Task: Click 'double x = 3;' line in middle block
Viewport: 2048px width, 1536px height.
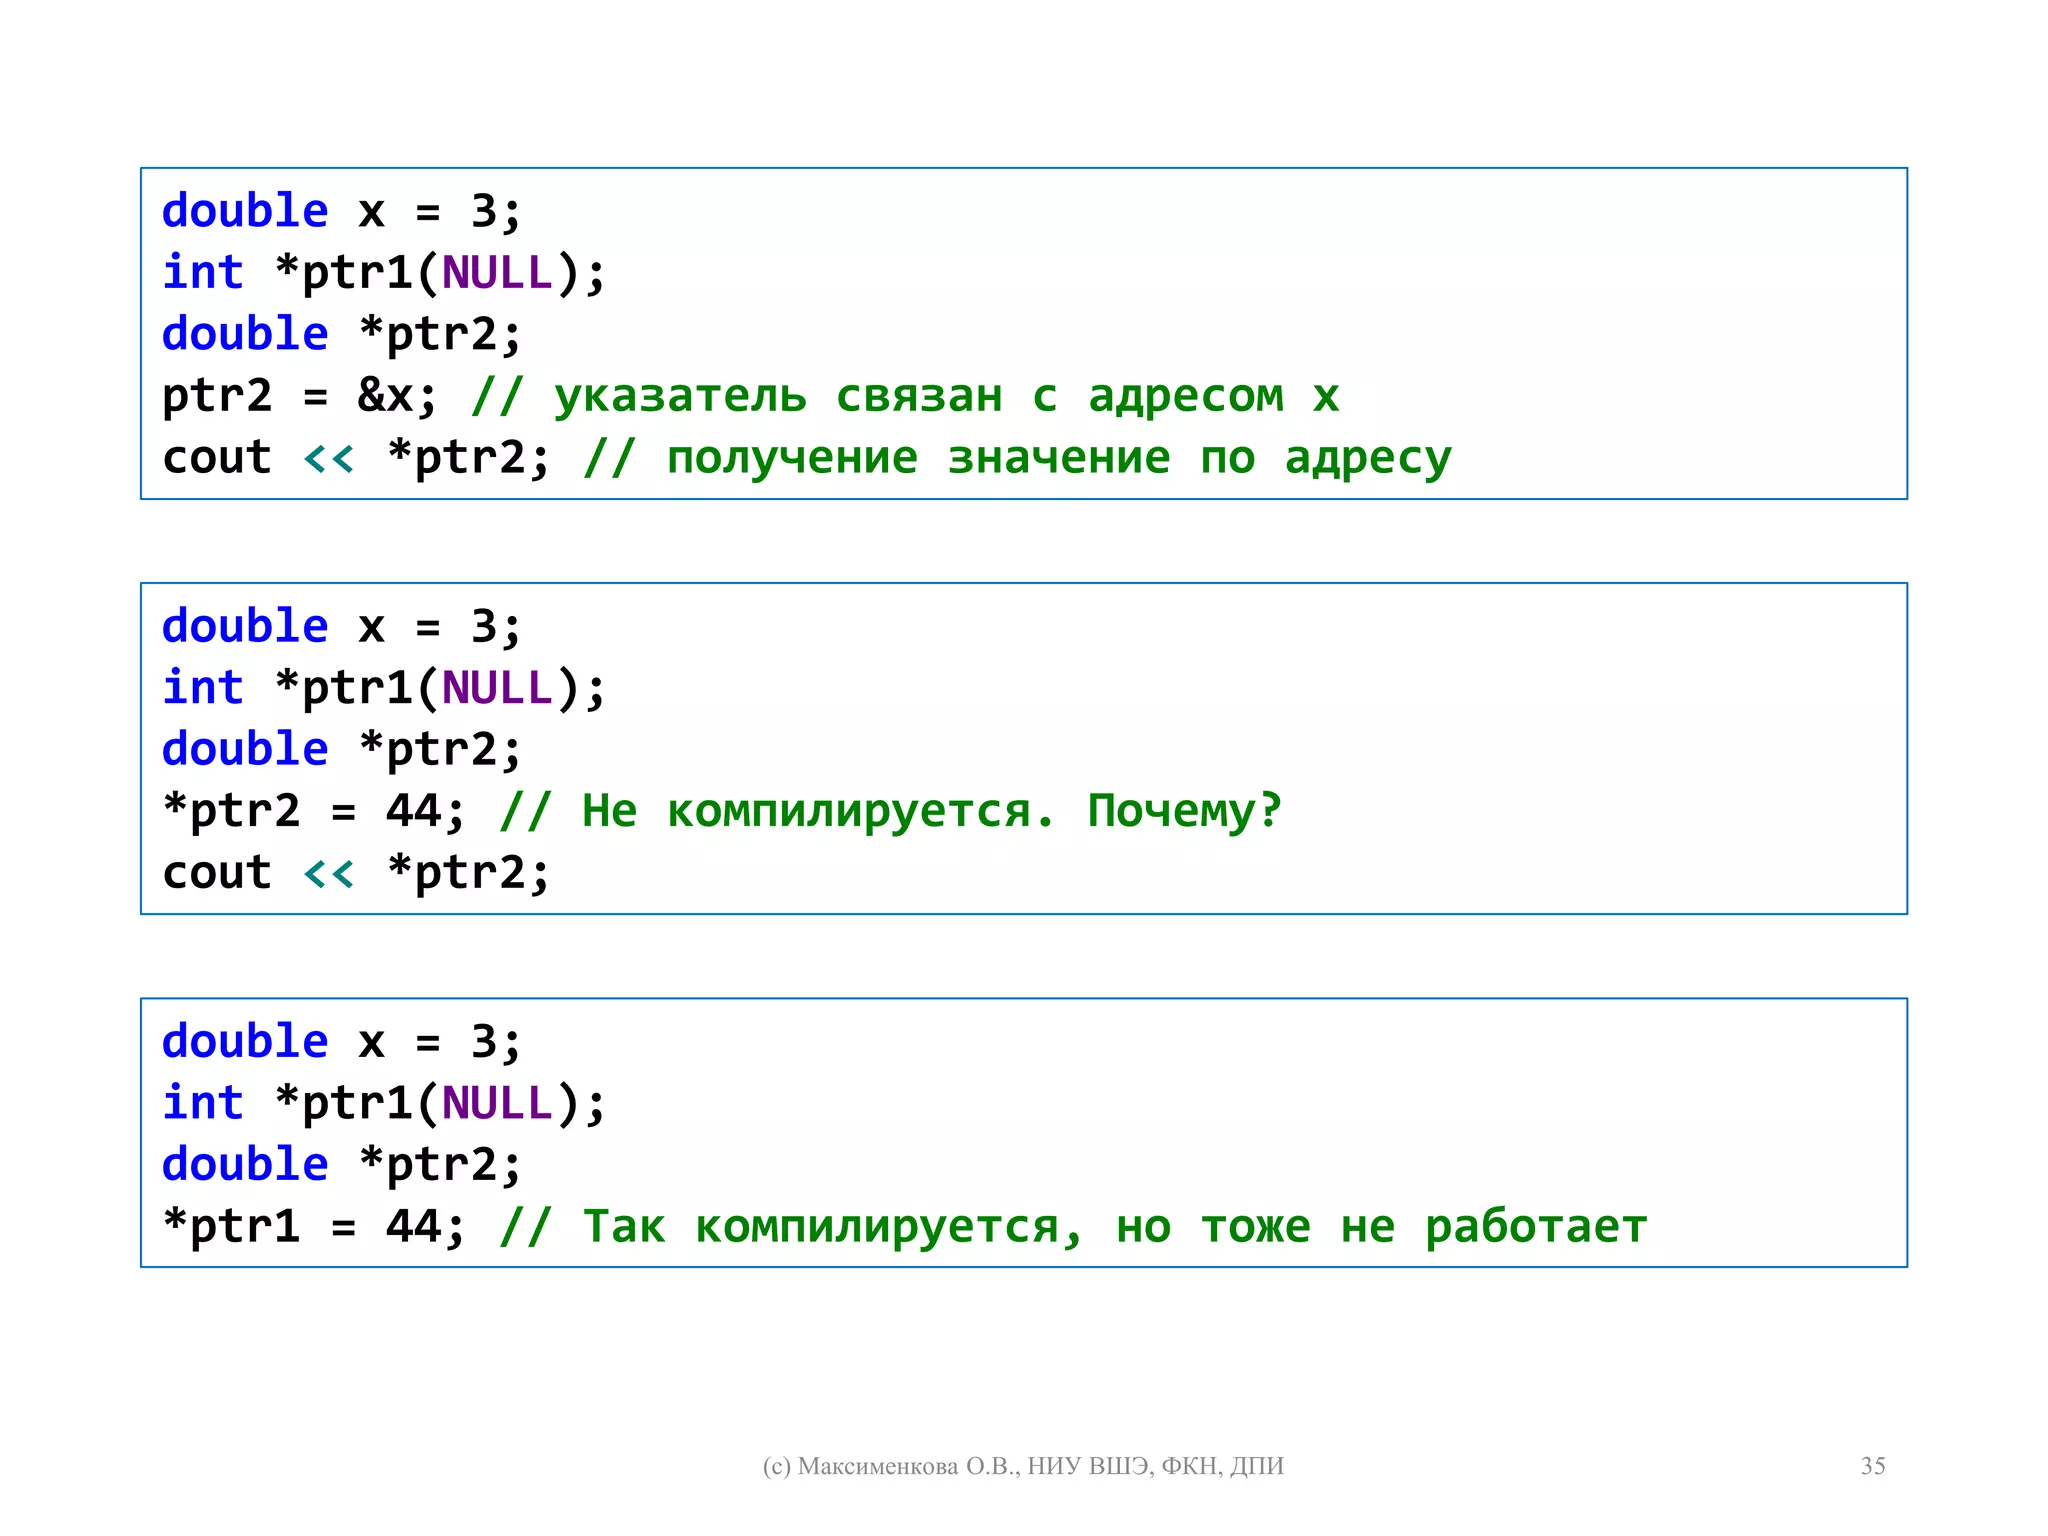Action: point(341,627)
